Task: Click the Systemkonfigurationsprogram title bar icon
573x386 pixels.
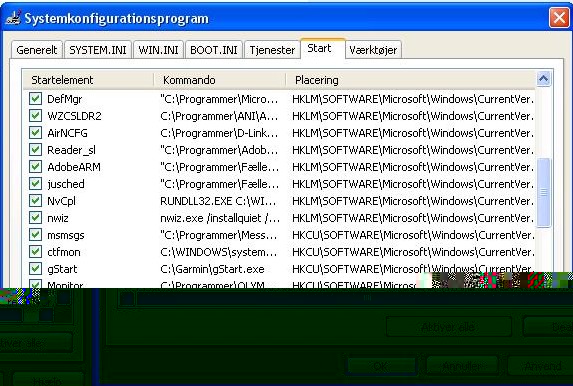Action: (x=13, y=18)
